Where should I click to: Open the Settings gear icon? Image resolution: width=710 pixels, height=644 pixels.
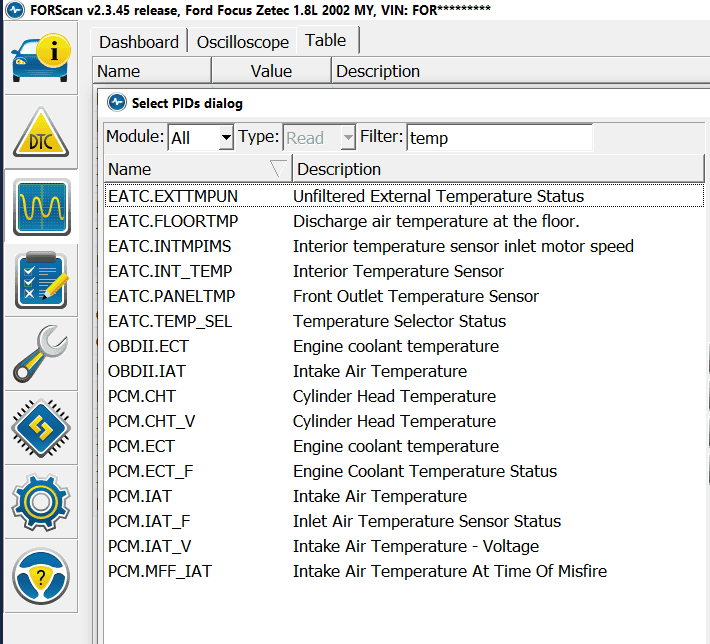pyautogui.click(x=41, y=502)
